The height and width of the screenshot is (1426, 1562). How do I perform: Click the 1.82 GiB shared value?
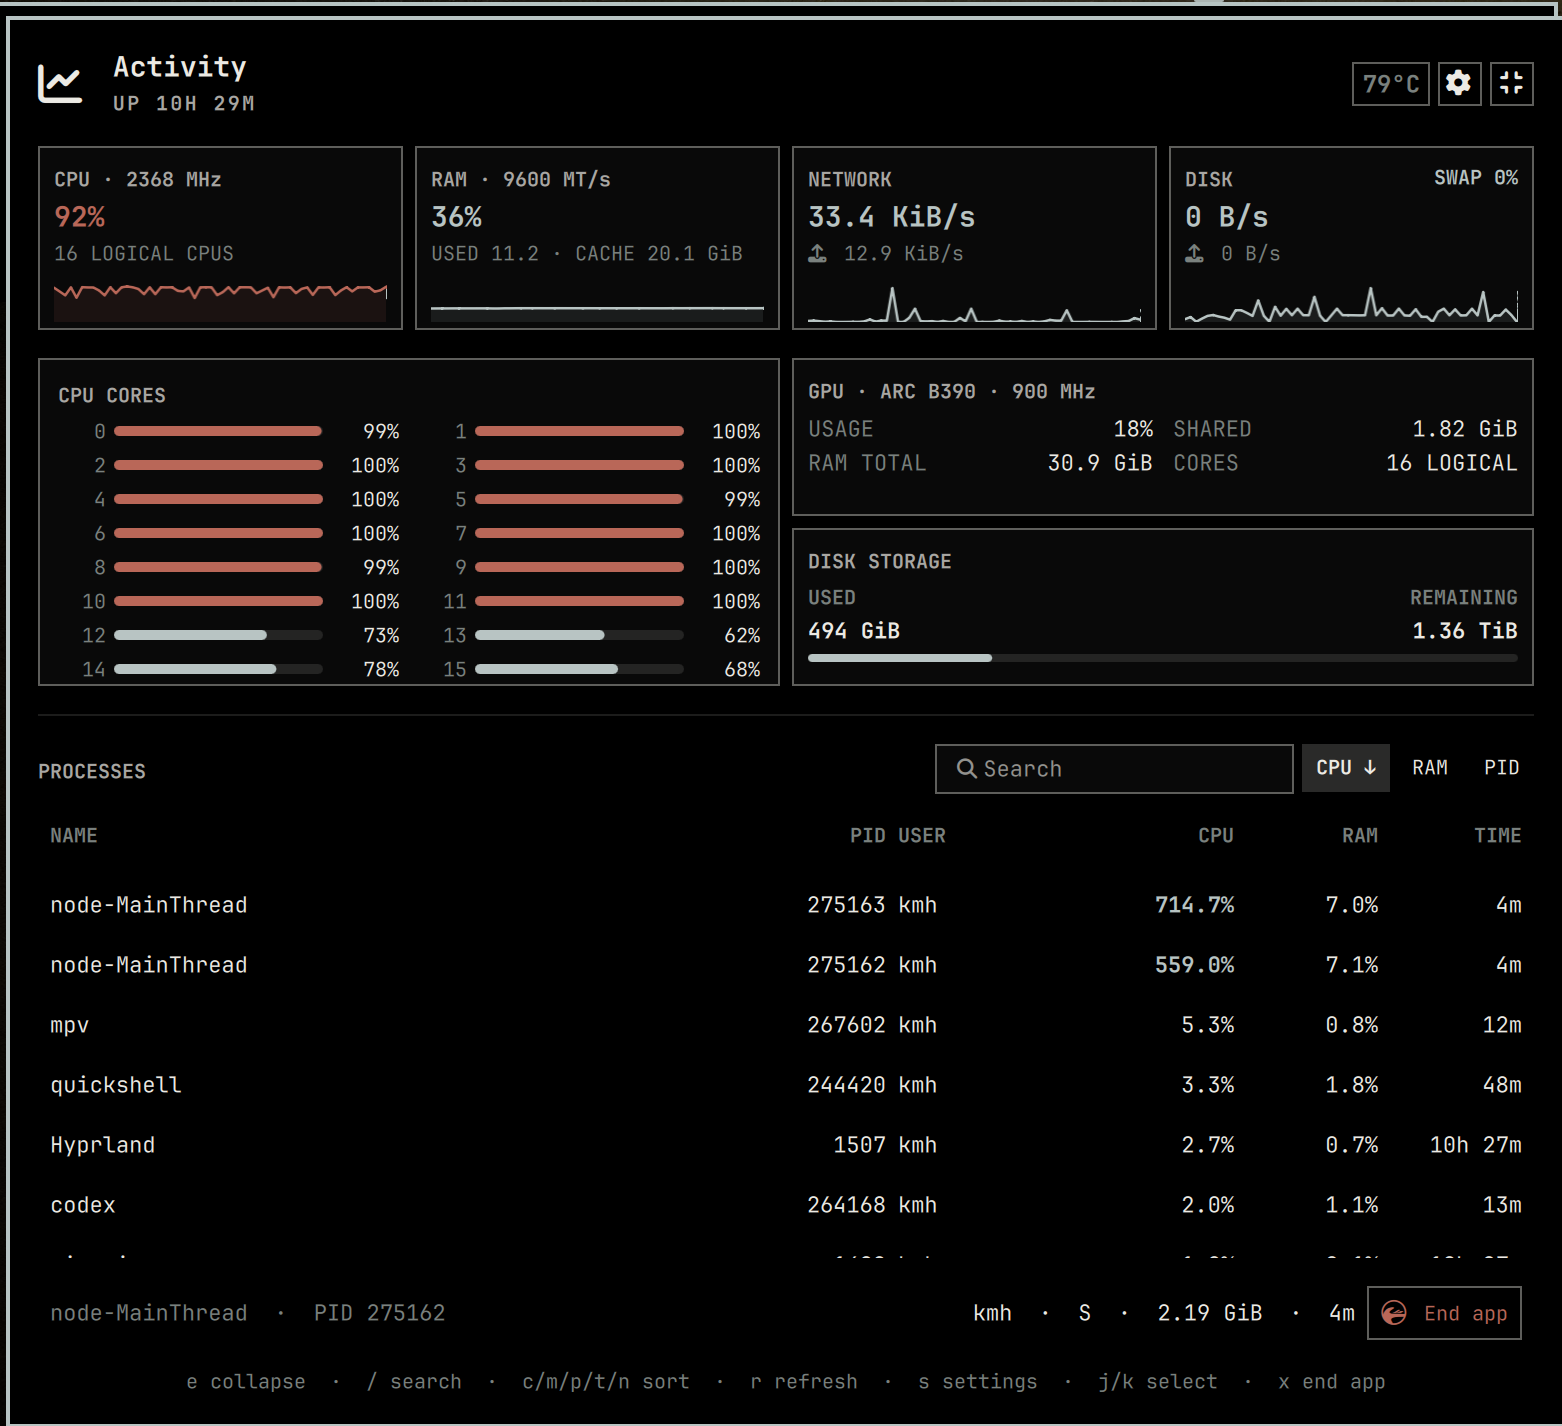pyautogui.click(x=1465, y=429)
